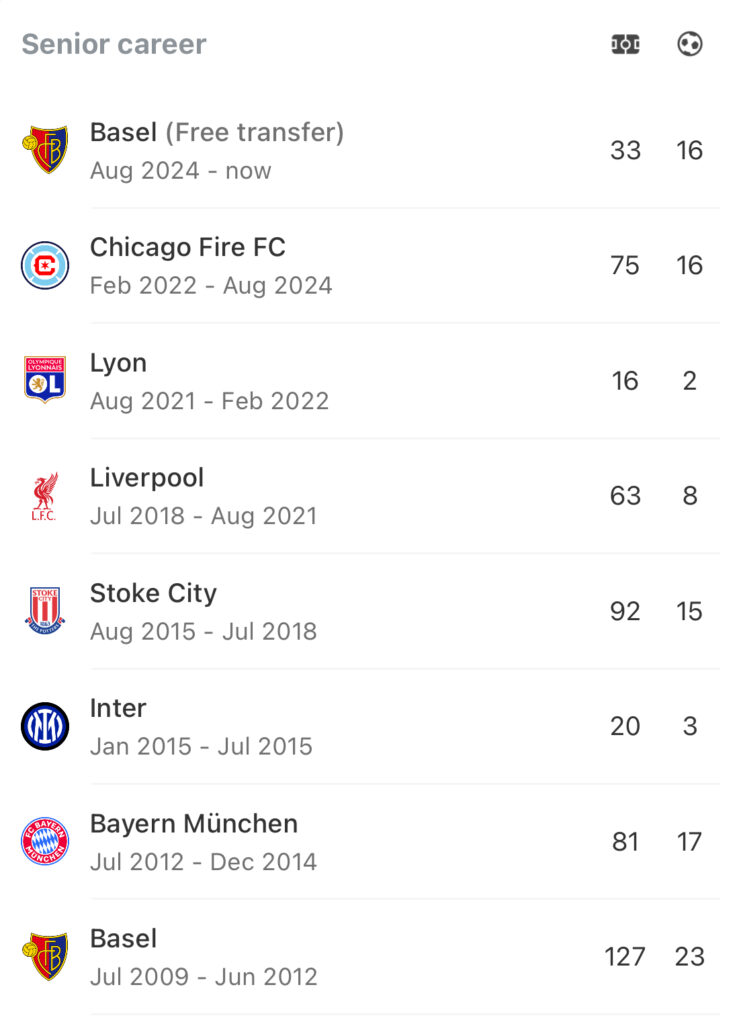Select the Liverpool L.F.C. crest
This screenshot has height=1024, width=739.
click(44, 496)
